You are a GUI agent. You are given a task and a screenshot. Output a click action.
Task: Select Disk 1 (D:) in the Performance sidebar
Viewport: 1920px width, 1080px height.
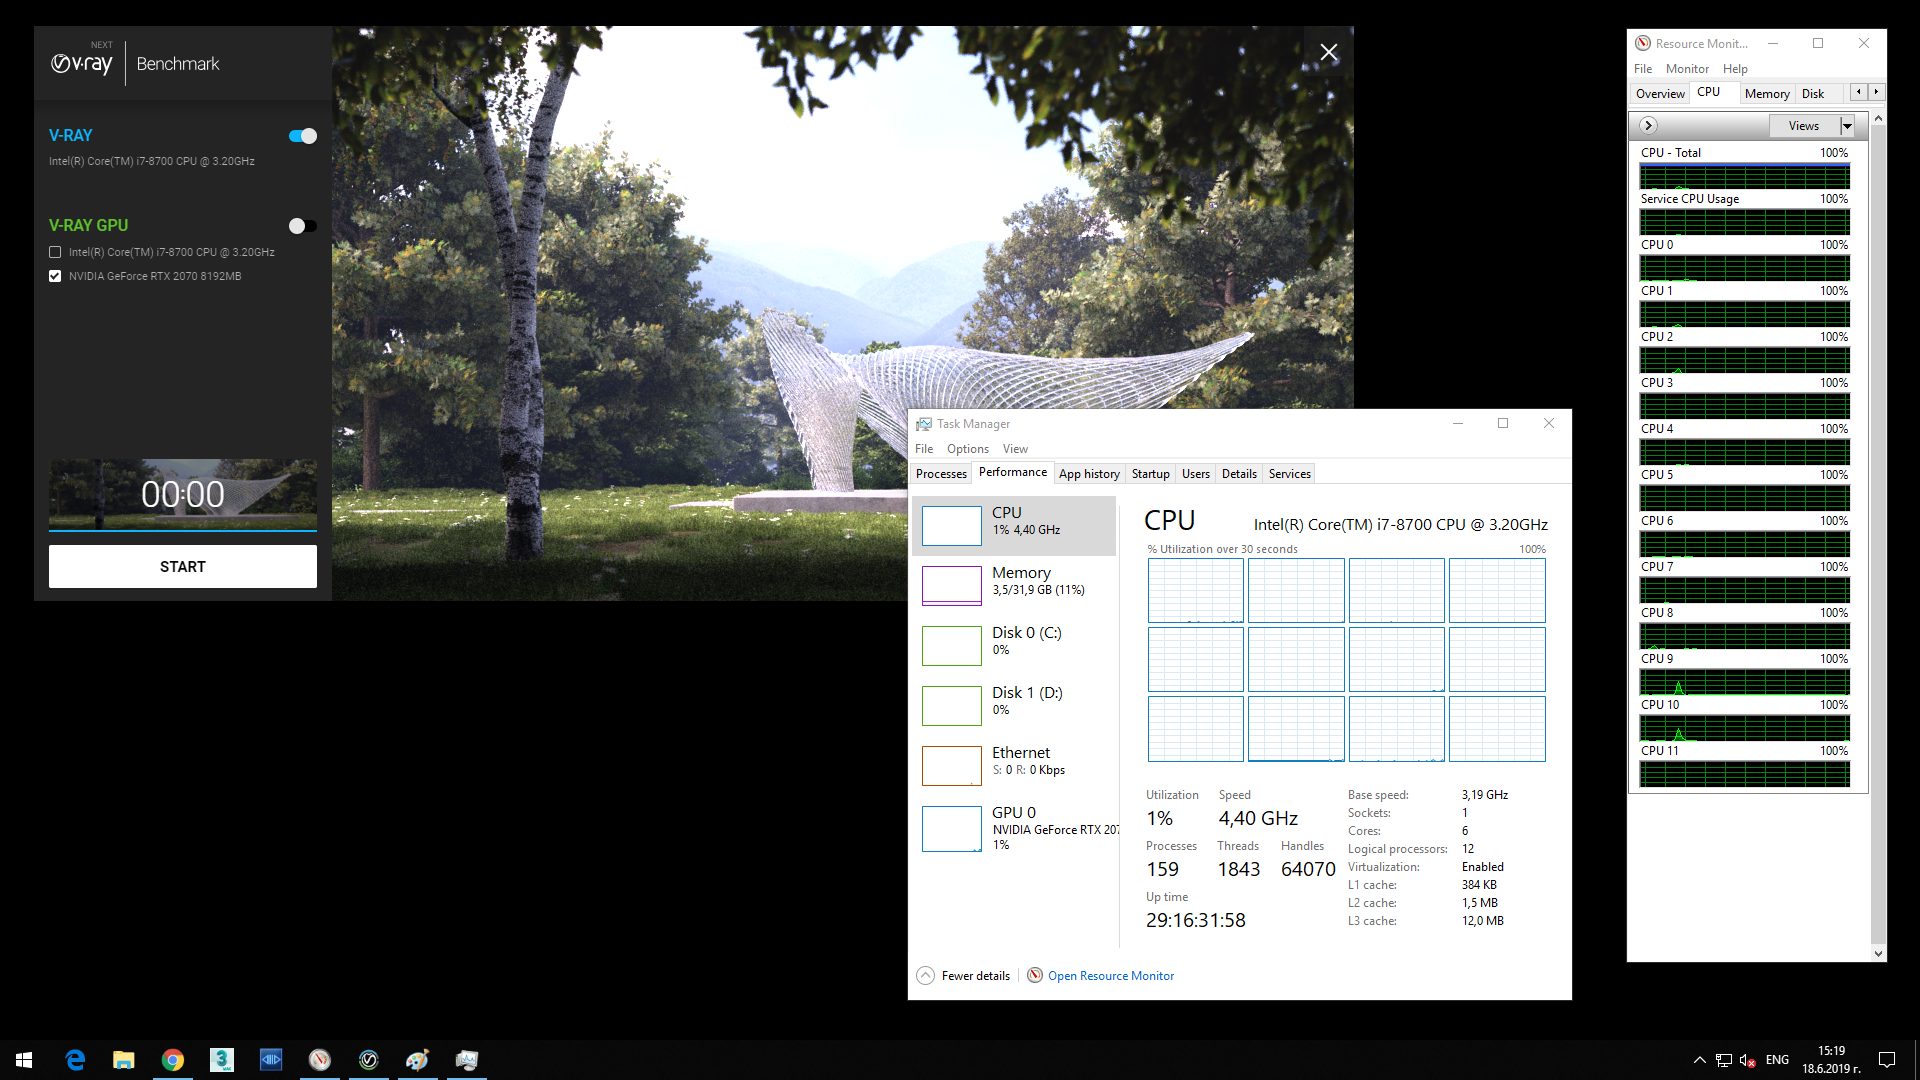pyautogui.click(x=1014, y=705)
